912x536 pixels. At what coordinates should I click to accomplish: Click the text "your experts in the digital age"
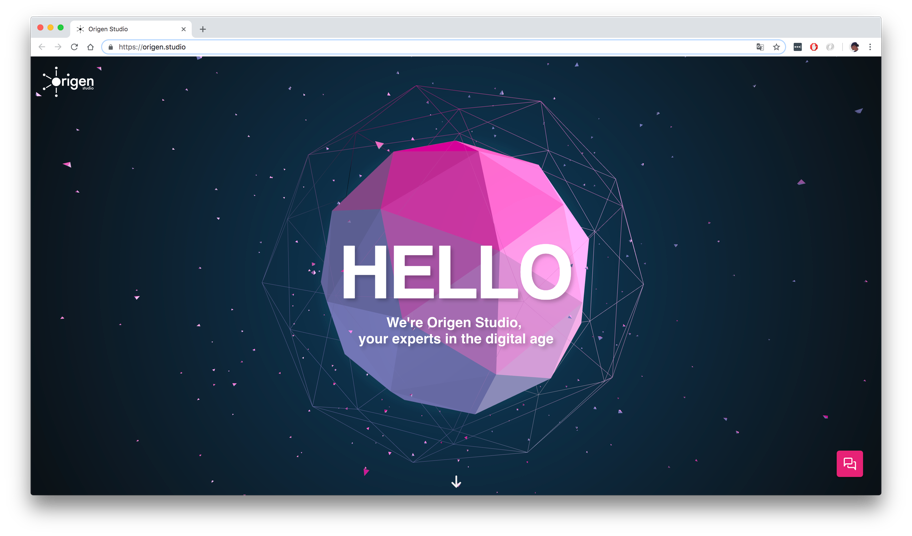tap(455, 339)
